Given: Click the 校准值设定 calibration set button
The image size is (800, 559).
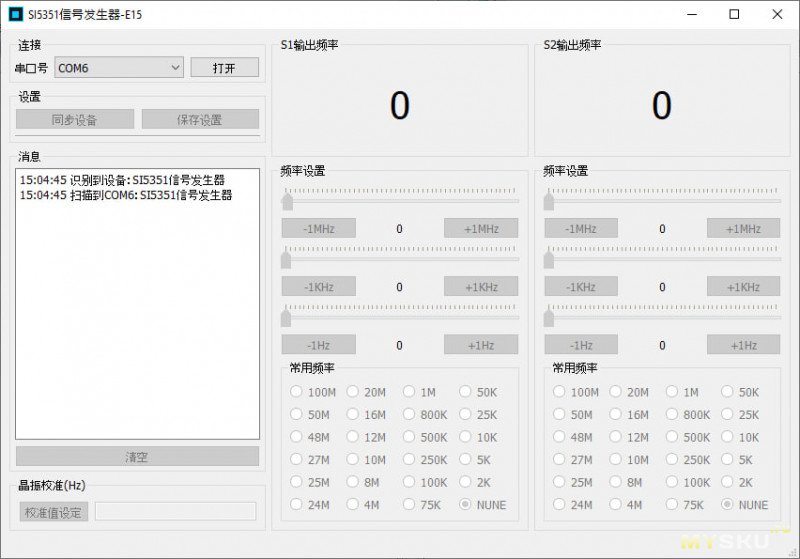Looking at the screenshot, I should pyautogui.click(x=54, y=511).
